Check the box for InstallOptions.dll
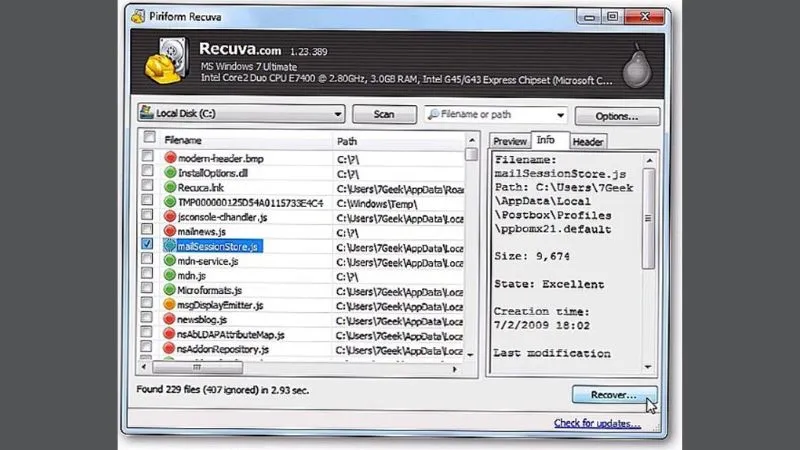800x450 pixels. (x=147, y=170)
